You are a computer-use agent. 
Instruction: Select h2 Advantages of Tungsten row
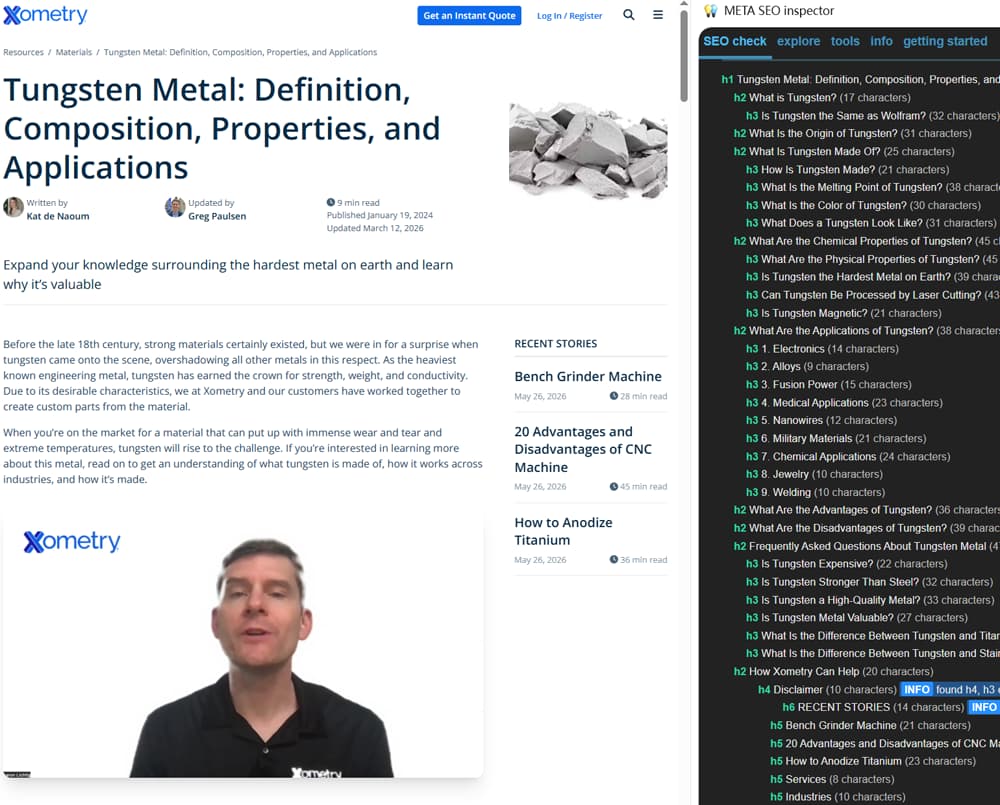(x=866, y=510)
